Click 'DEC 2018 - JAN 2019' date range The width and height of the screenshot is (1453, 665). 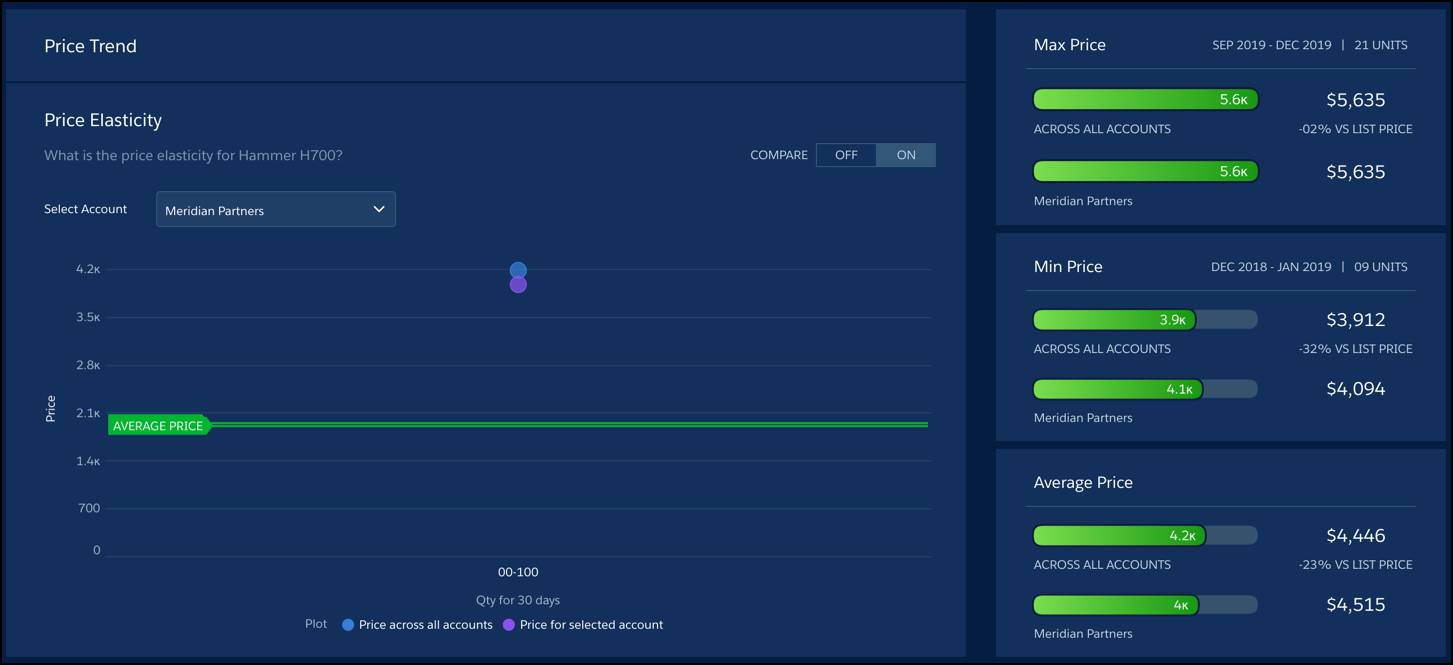(1271, 267)
